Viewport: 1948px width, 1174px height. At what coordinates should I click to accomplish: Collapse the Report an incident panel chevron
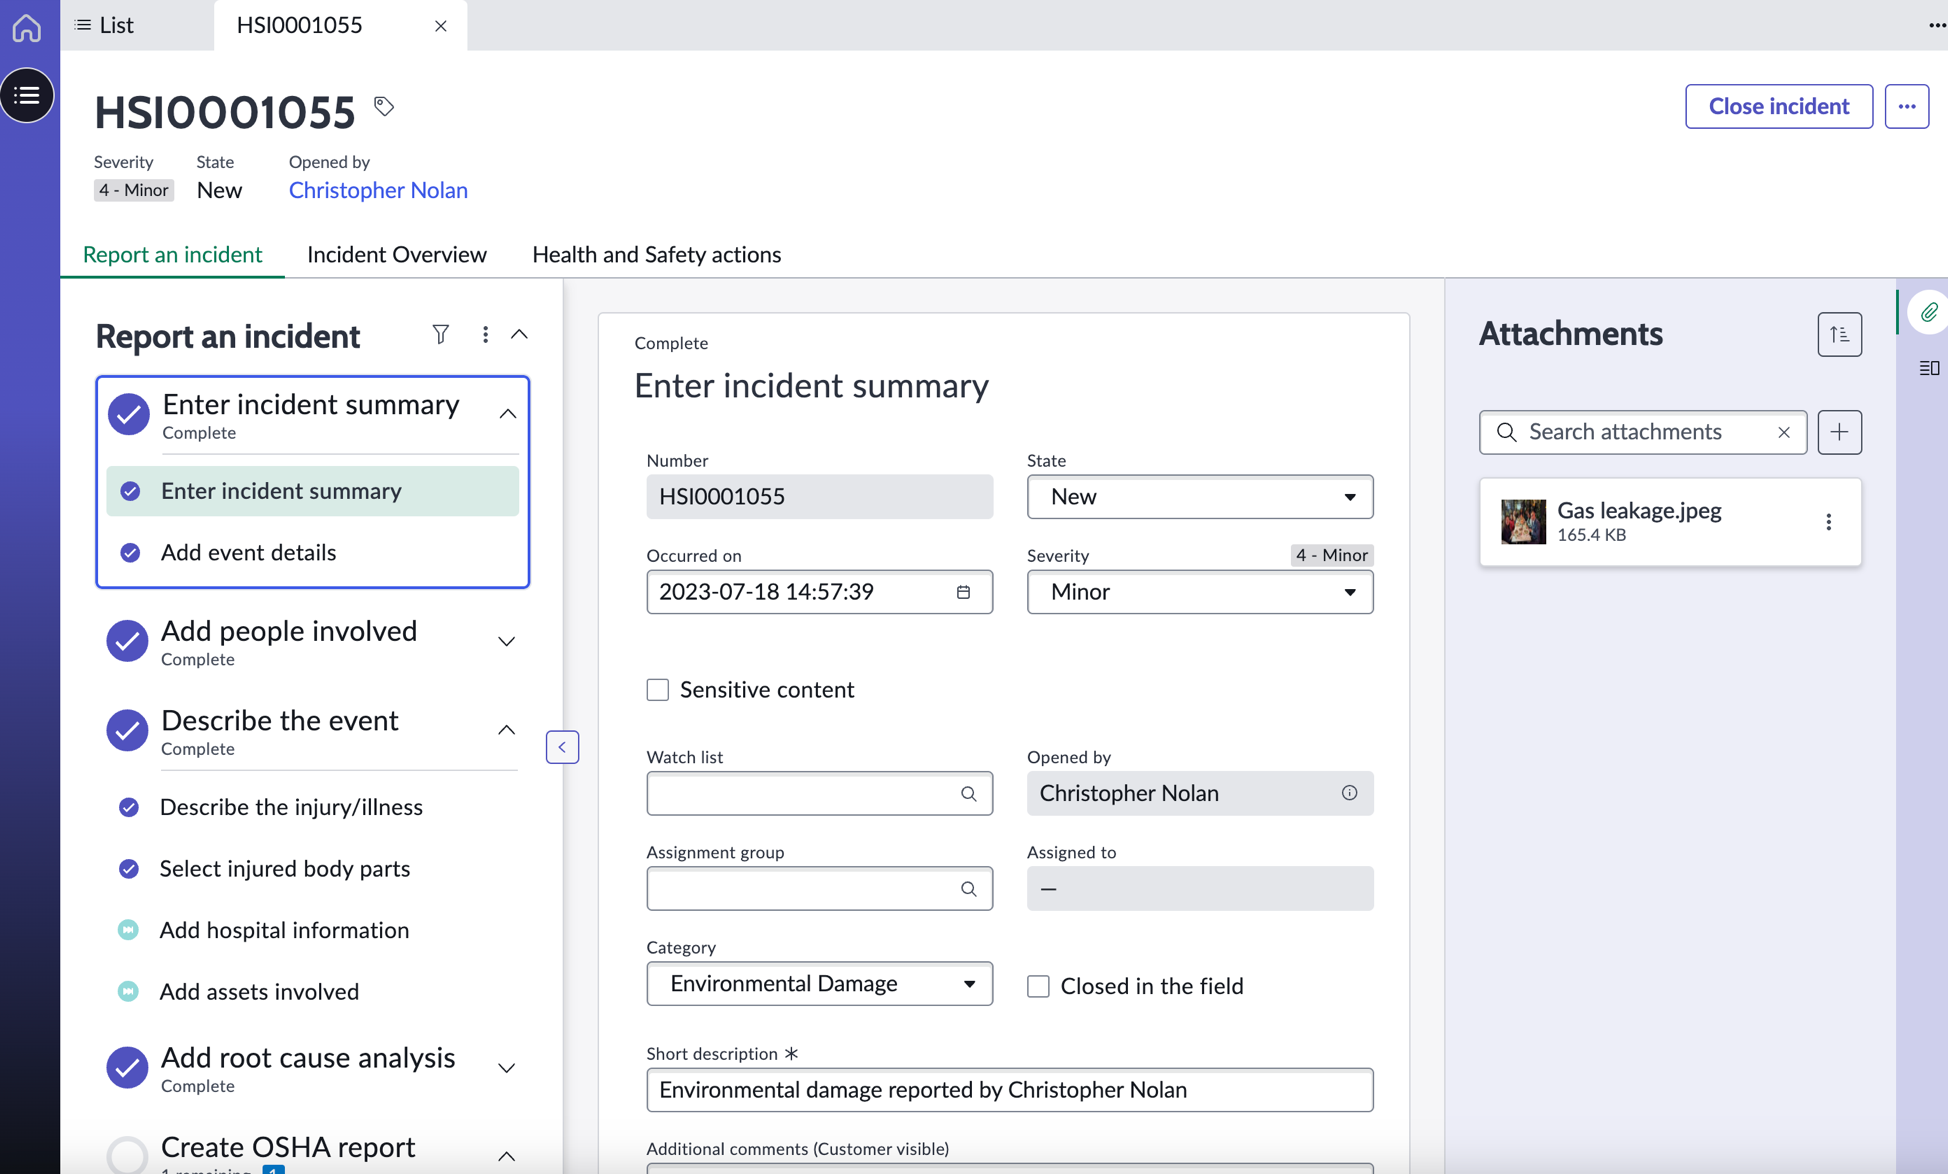[x=519, y=334]
